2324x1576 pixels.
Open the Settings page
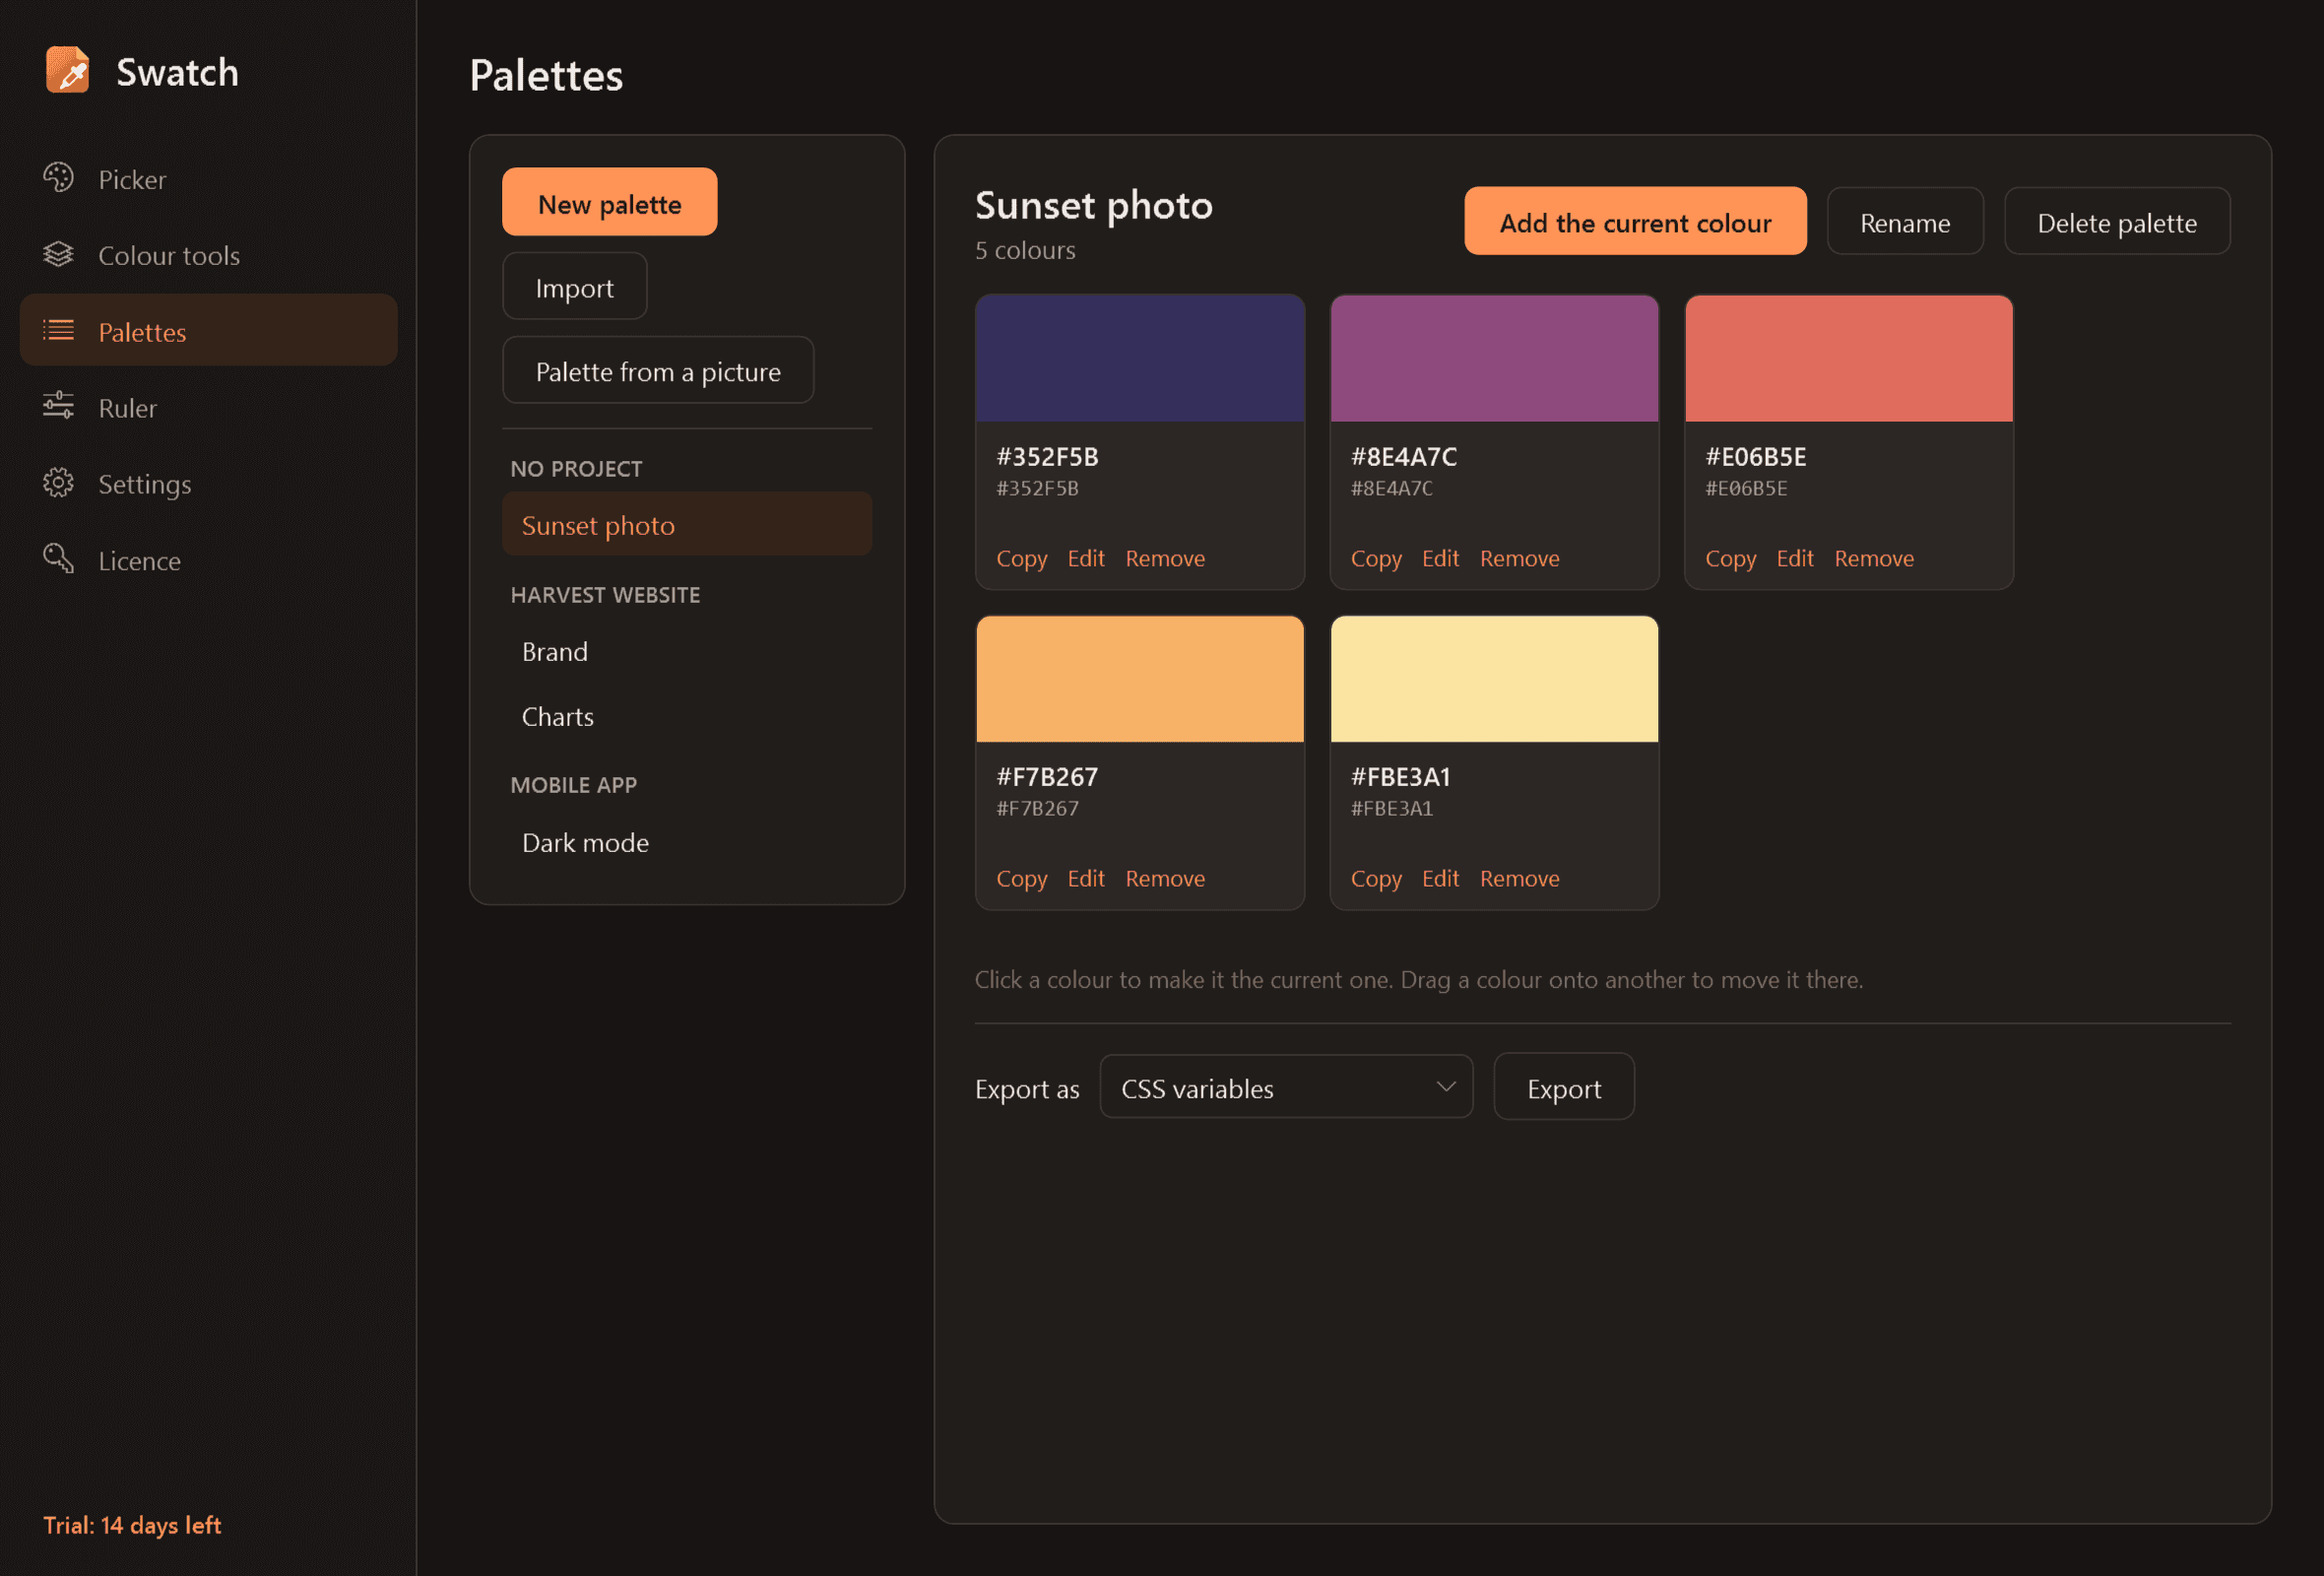(208, 484)
